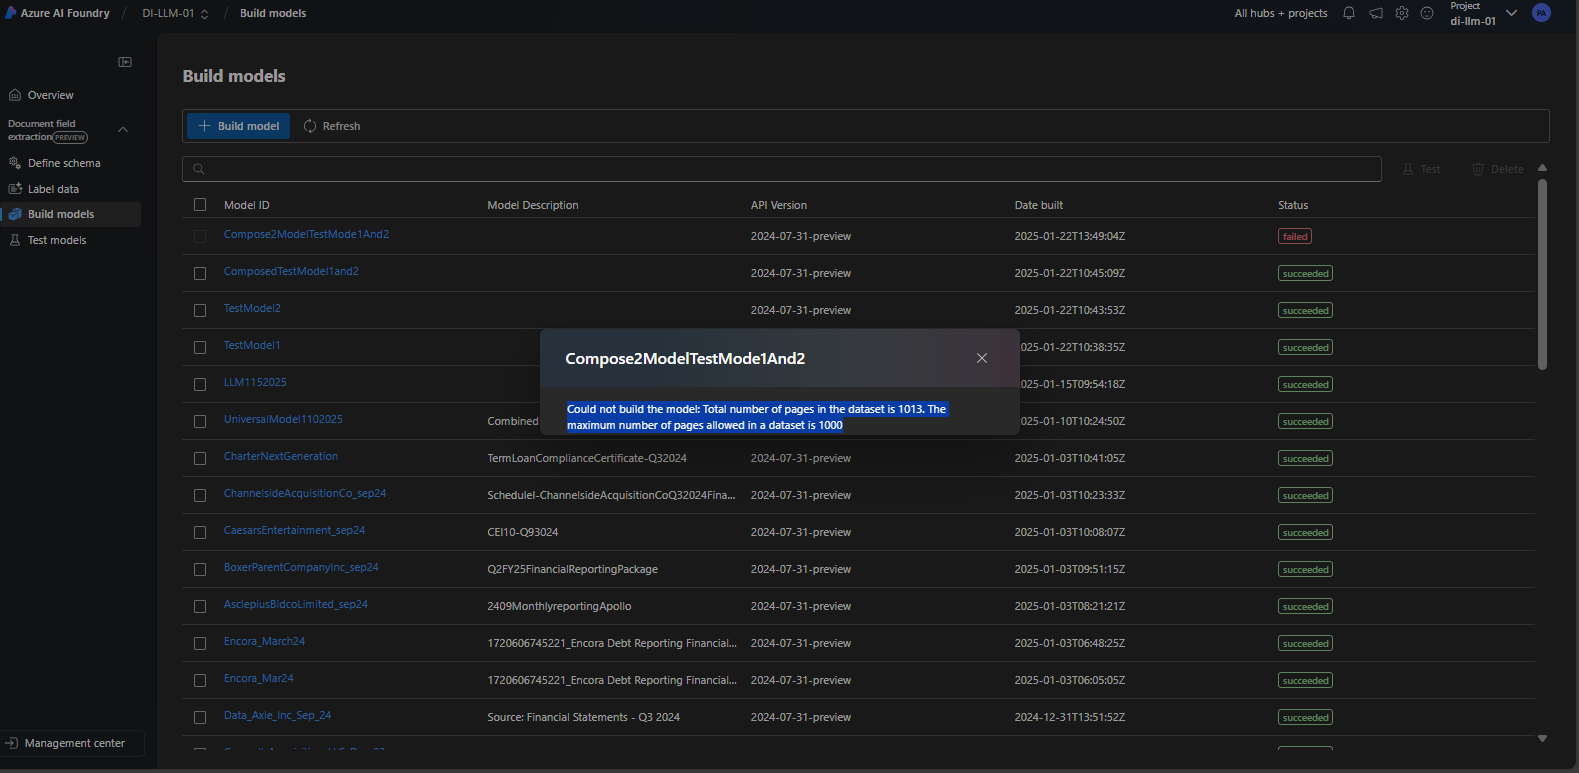Click the Test models flask icon
1579x773 pixels.
point(15,240)
